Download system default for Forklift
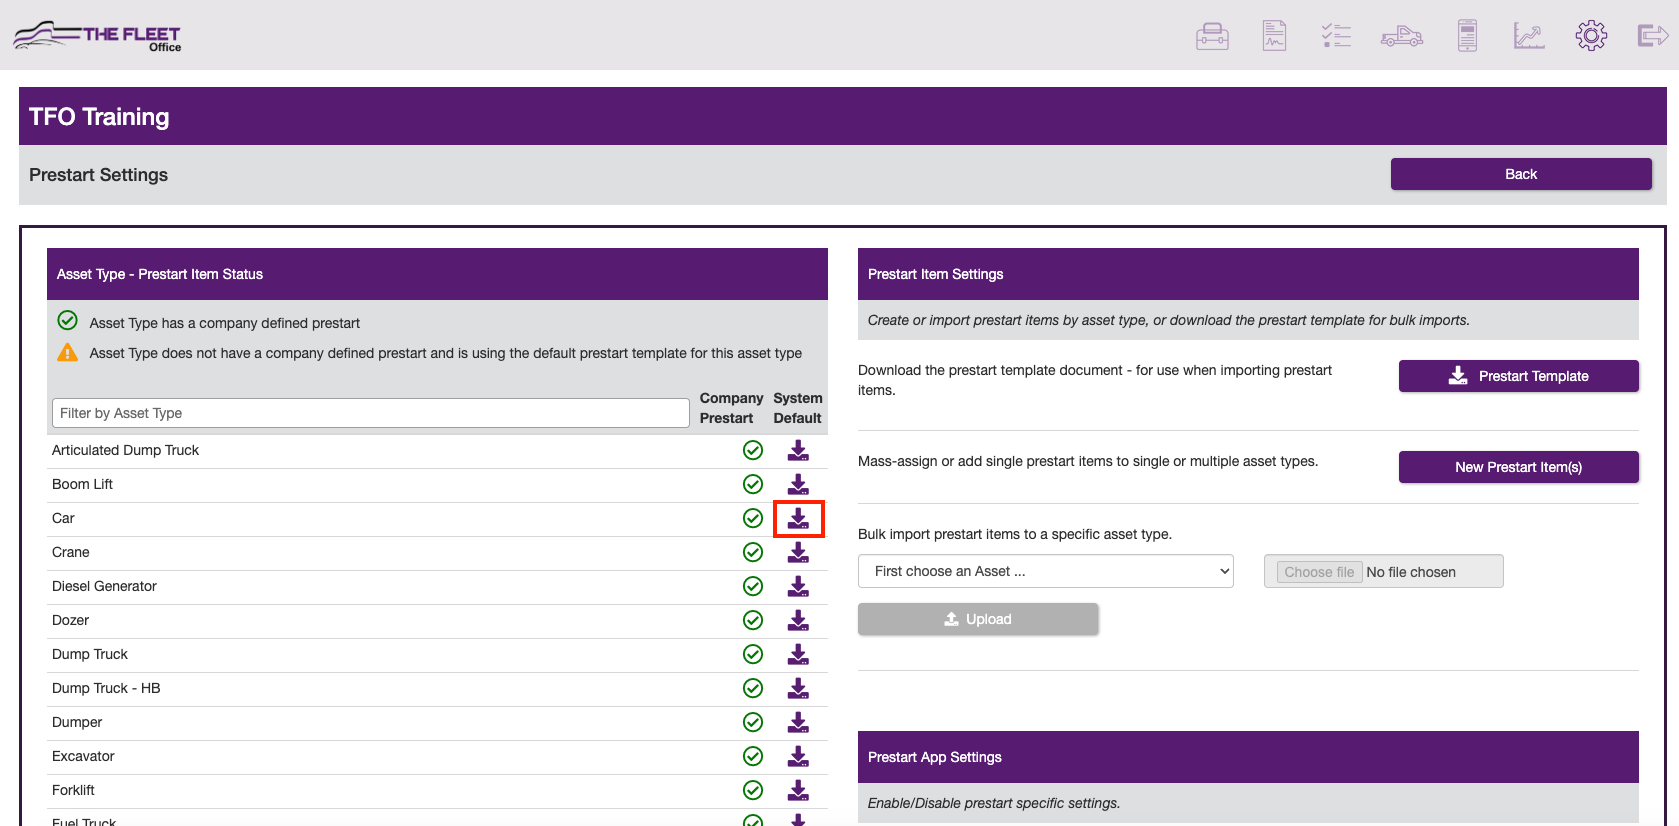Viewport: 1679px width, 826px height. coord(798,790)
